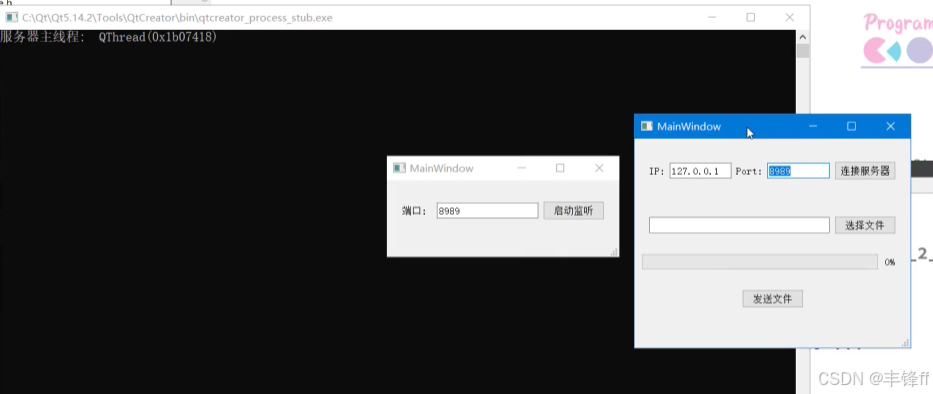
Task: Maximize the client MainWindow with blue title
Action: 851,126
